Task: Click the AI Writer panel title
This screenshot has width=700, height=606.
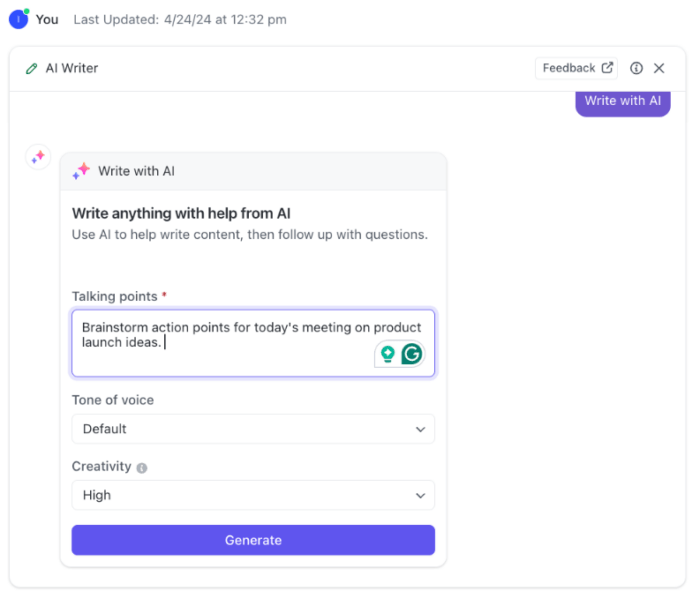Action: point(72,69)
